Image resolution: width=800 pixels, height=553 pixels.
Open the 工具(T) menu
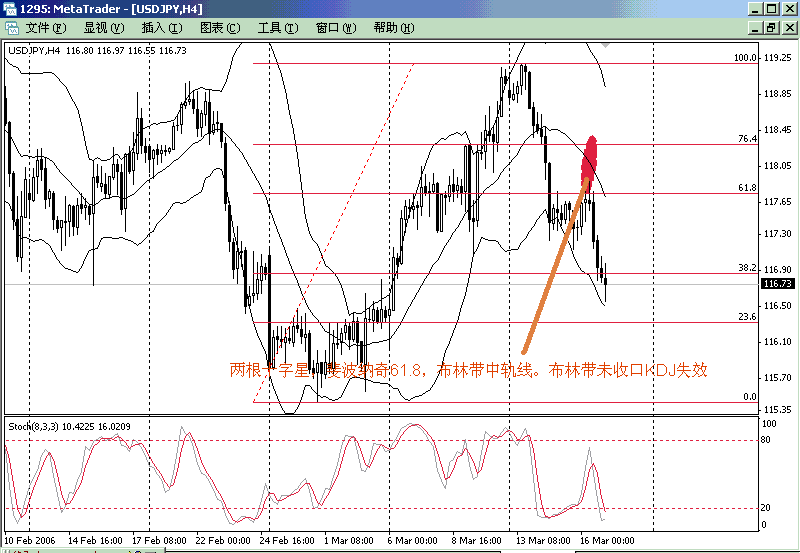(278, 28)
